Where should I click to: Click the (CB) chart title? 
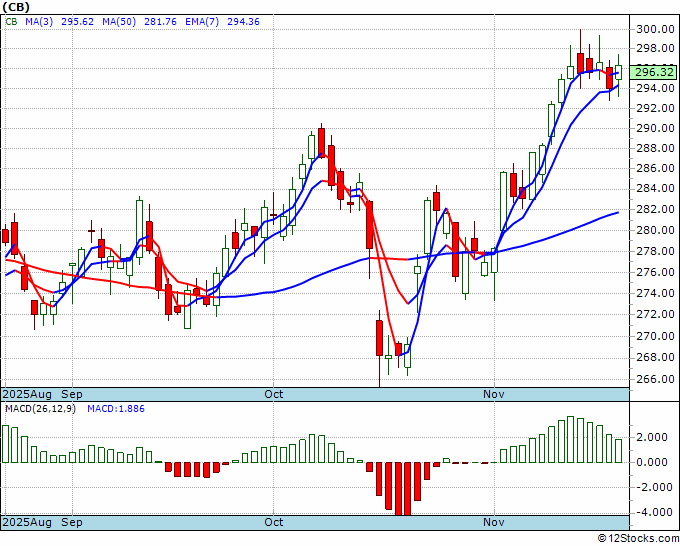point(16,7)
